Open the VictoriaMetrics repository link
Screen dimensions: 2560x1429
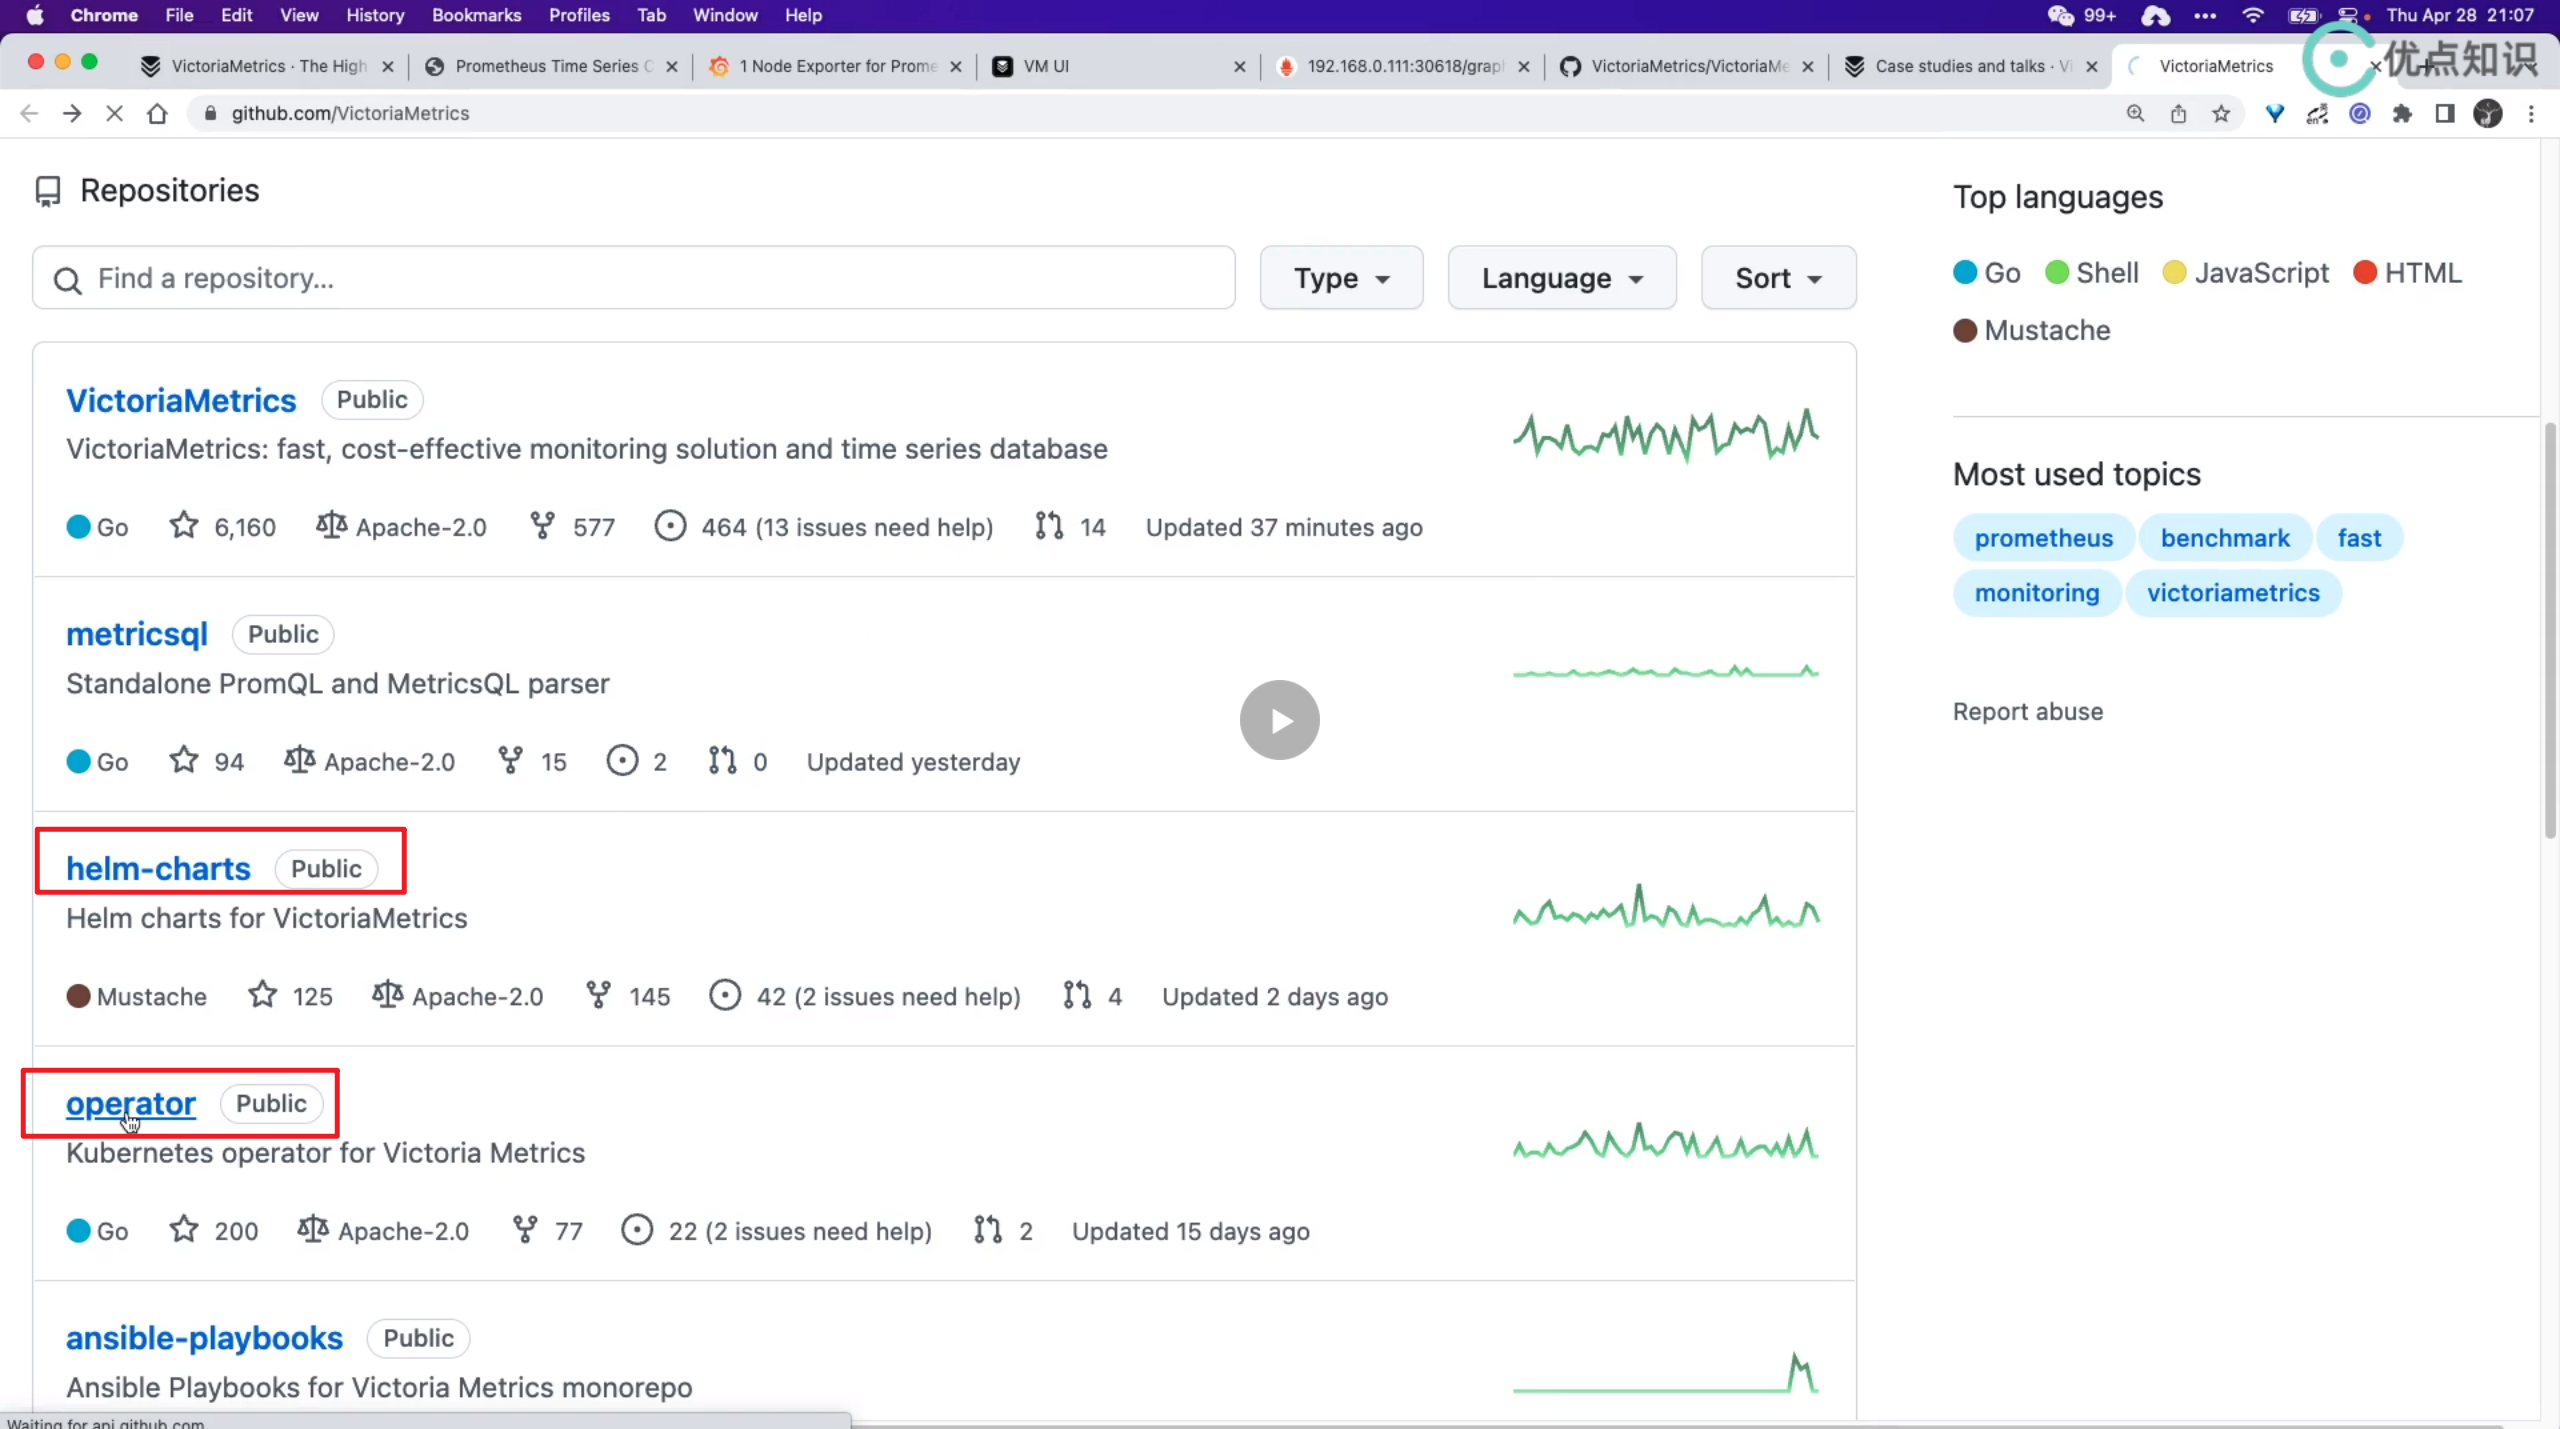181,400
